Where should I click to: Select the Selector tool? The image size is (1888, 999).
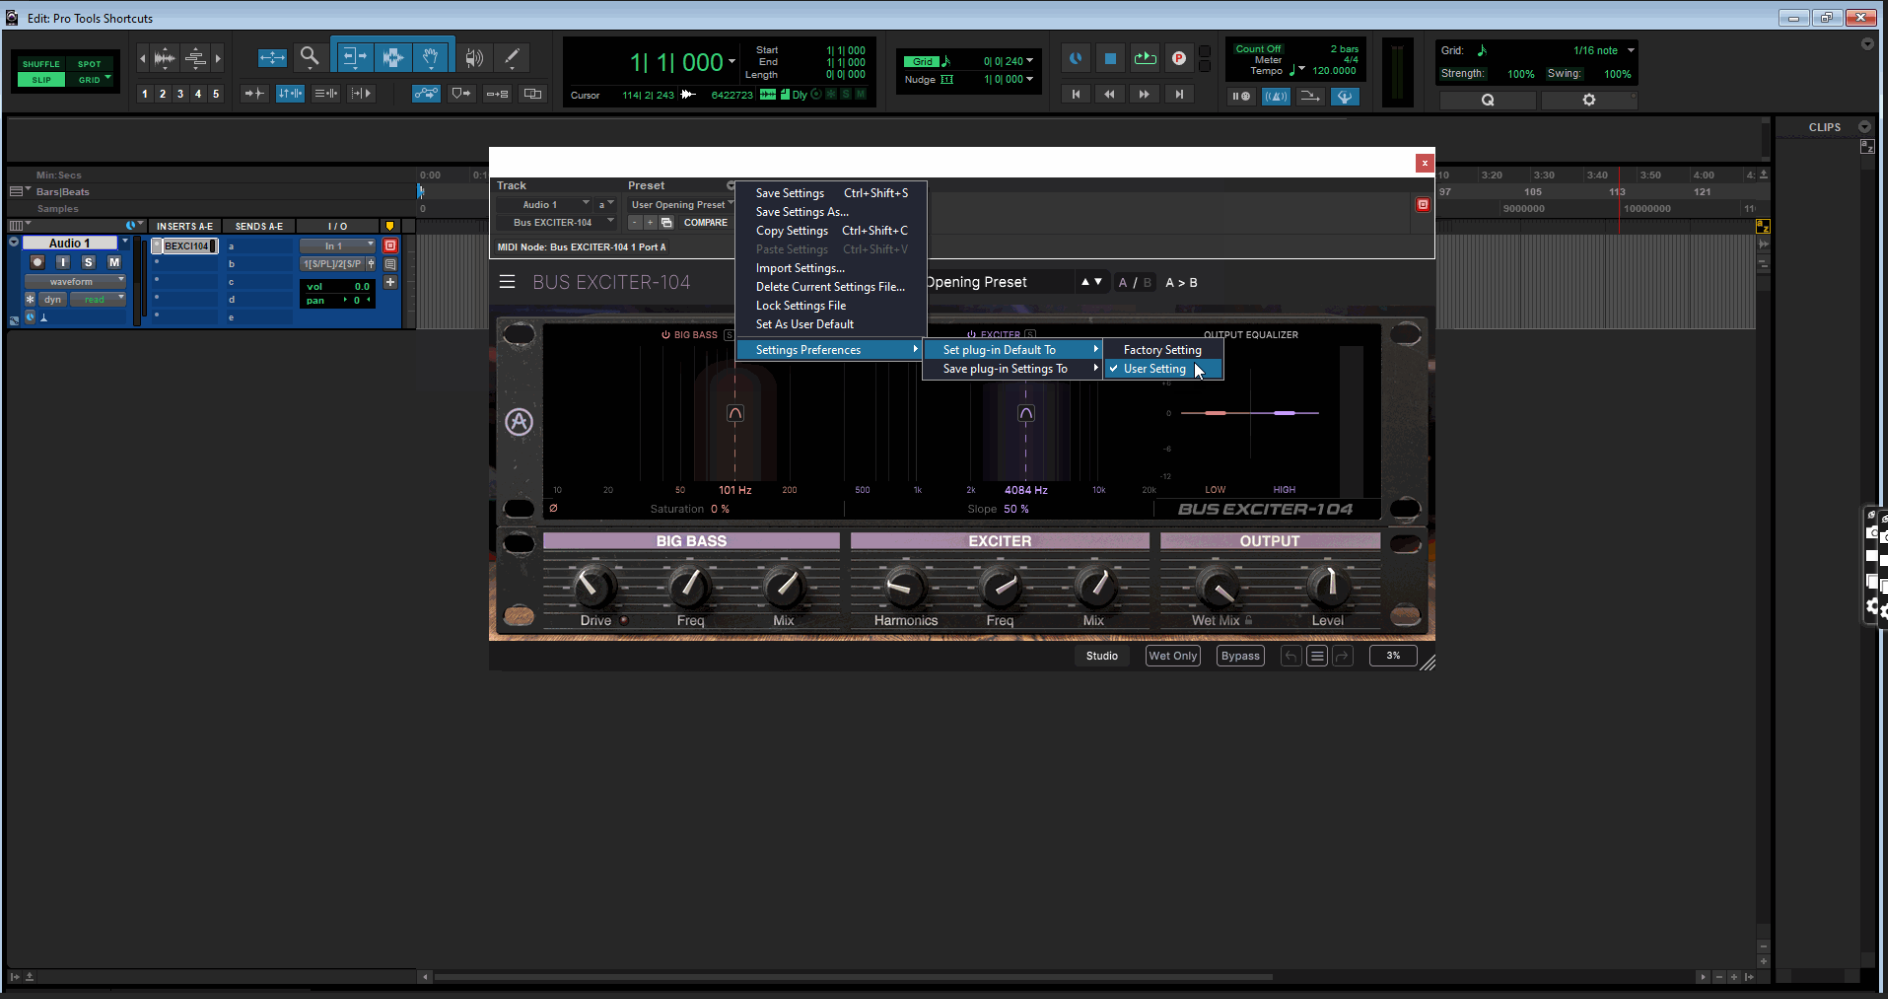click(x=393, y=57)
